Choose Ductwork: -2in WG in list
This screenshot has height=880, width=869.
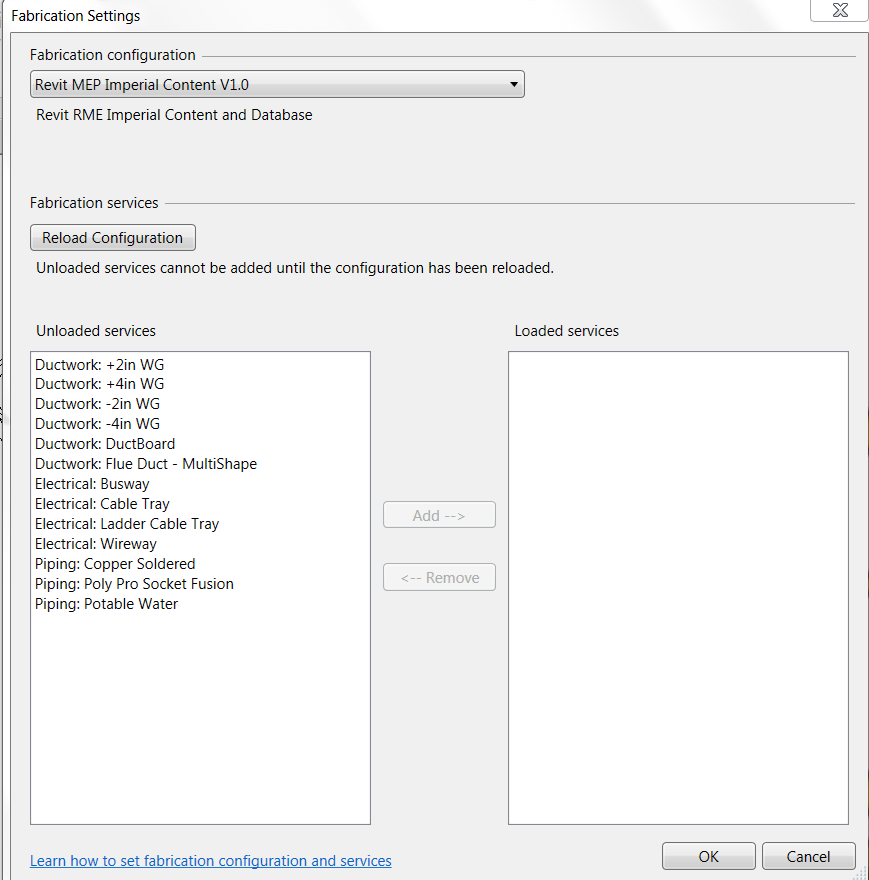click(x=97, y=404)
